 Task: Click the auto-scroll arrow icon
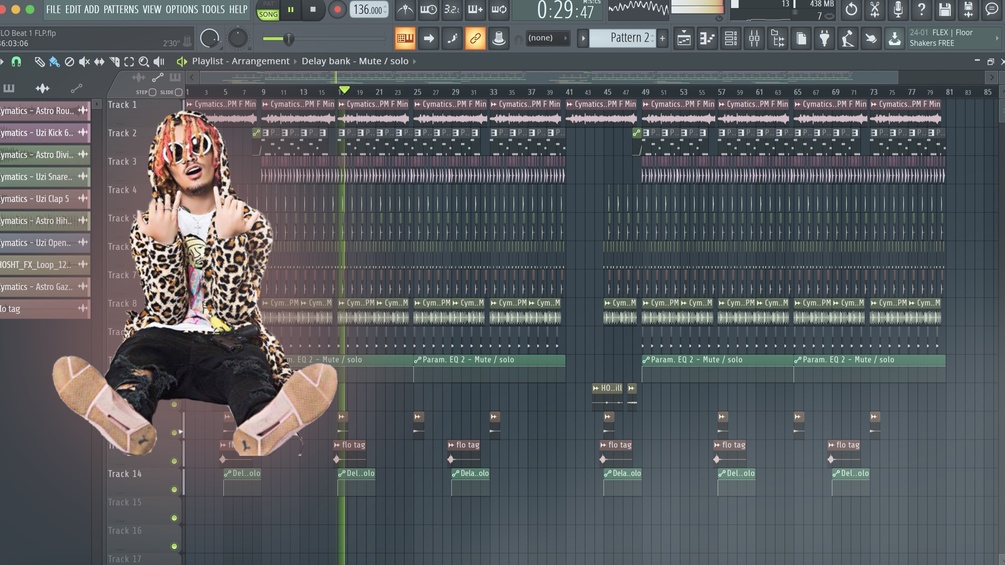point(429,38)
